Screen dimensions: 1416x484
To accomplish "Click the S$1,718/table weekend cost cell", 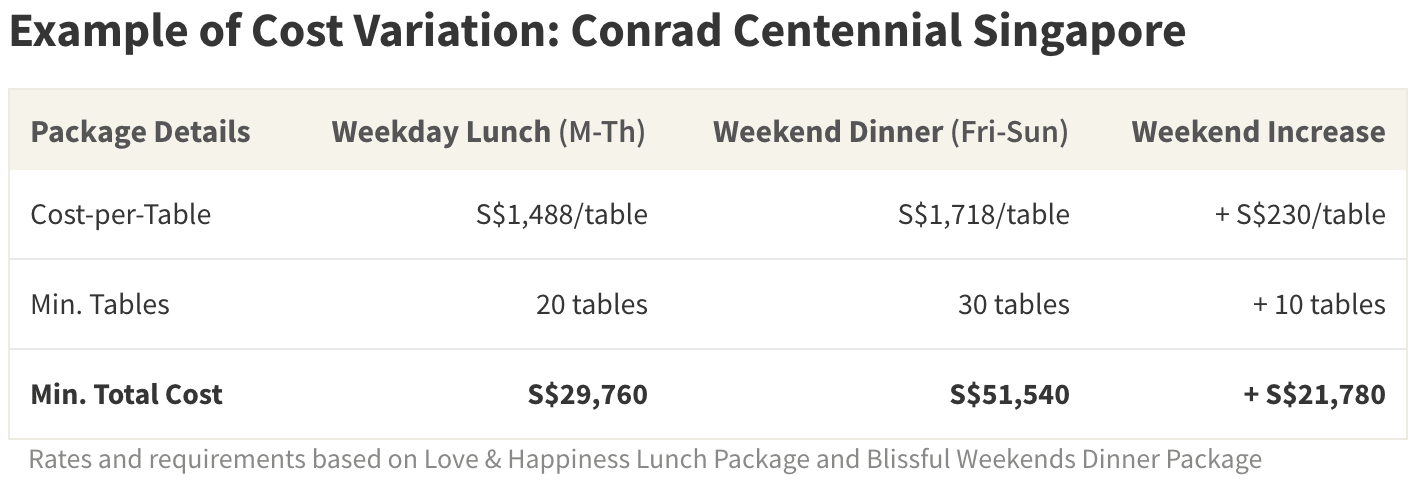I will 984,214.
